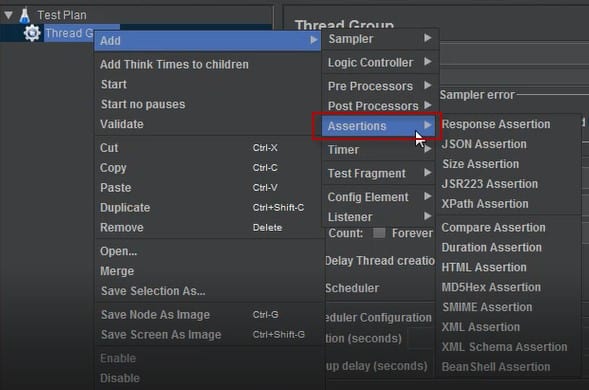Click Delay Thread creation label
The height and width of the screenshot is (390, 589).
pyautogui.click(x=380, y=261)
